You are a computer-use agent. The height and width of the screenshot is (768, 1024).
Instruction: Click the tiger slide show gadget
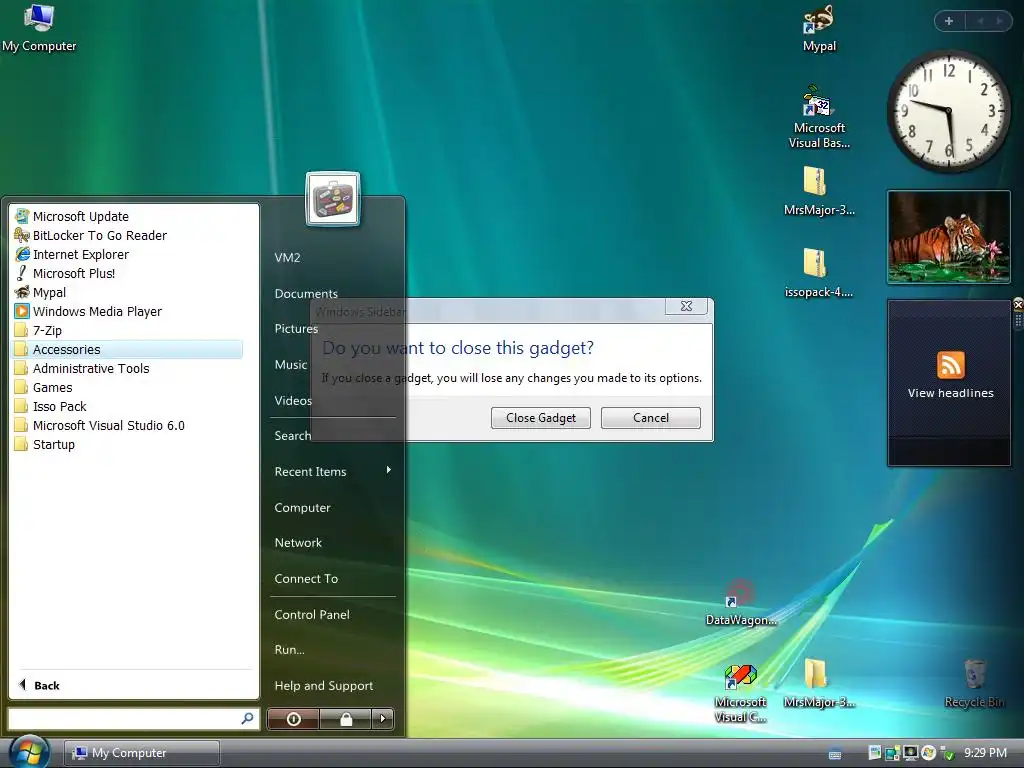(948, 237)
